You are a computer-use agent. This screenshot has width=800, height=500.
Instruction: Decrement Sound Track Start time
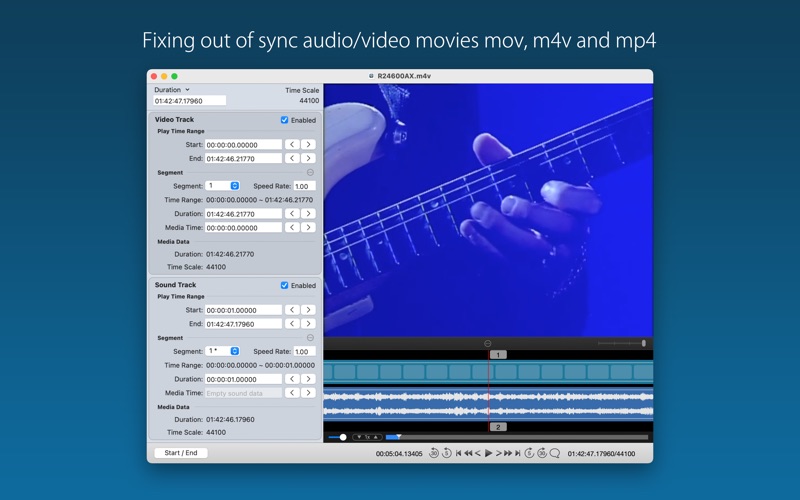292,310
